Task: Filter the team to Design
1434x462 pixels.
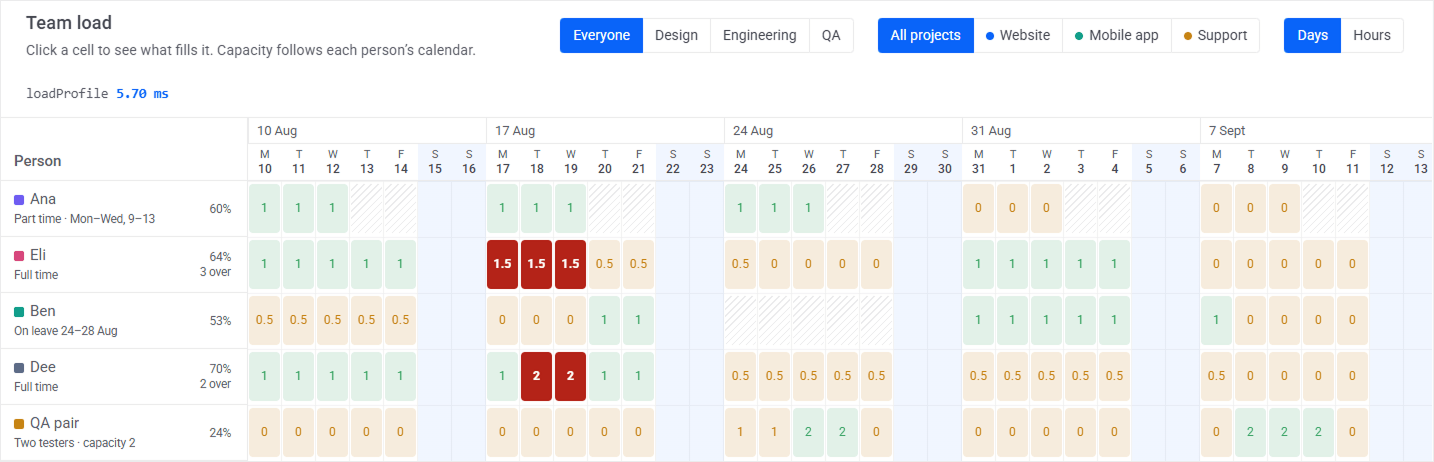Action: 676,35
